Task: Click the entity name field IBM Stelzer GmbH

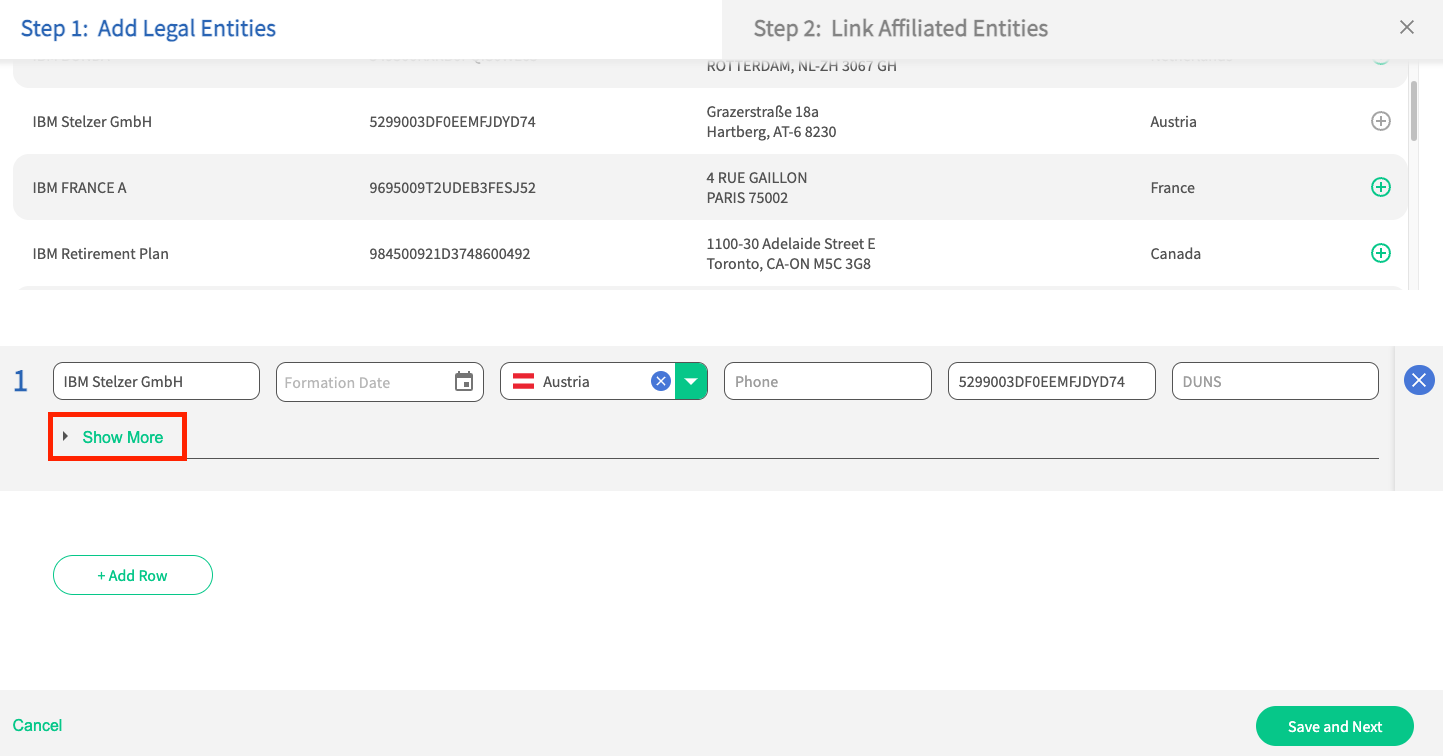Action: 156,381
